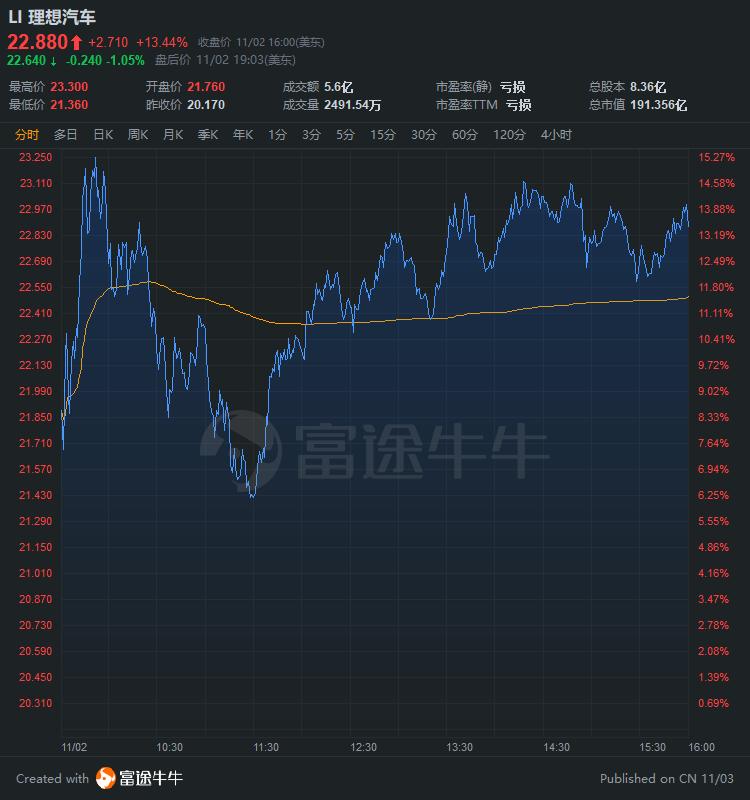Select the 5分 interval tab
This screenshot has width=750, height=800.
pos(345,135)
